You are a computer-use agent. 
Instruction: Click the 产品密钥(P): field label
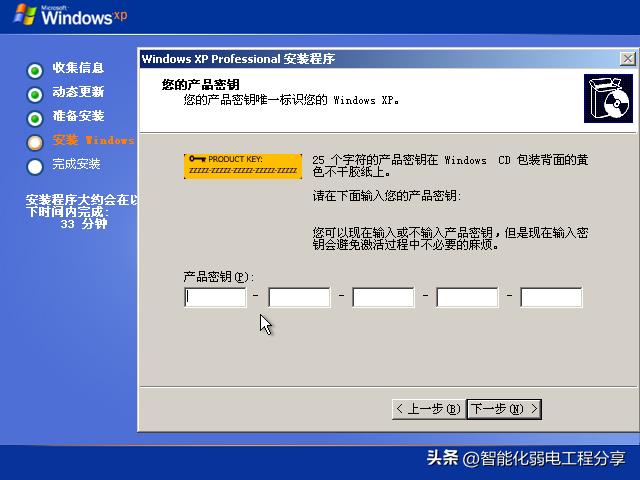219,277
